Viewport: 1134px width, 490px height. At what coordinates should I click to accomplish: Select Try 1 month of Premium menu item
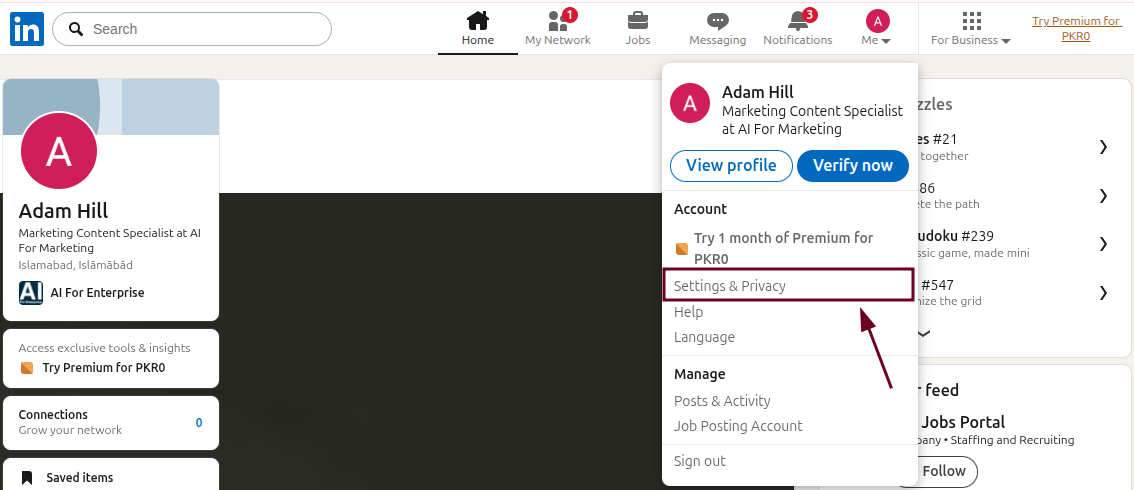783,248
